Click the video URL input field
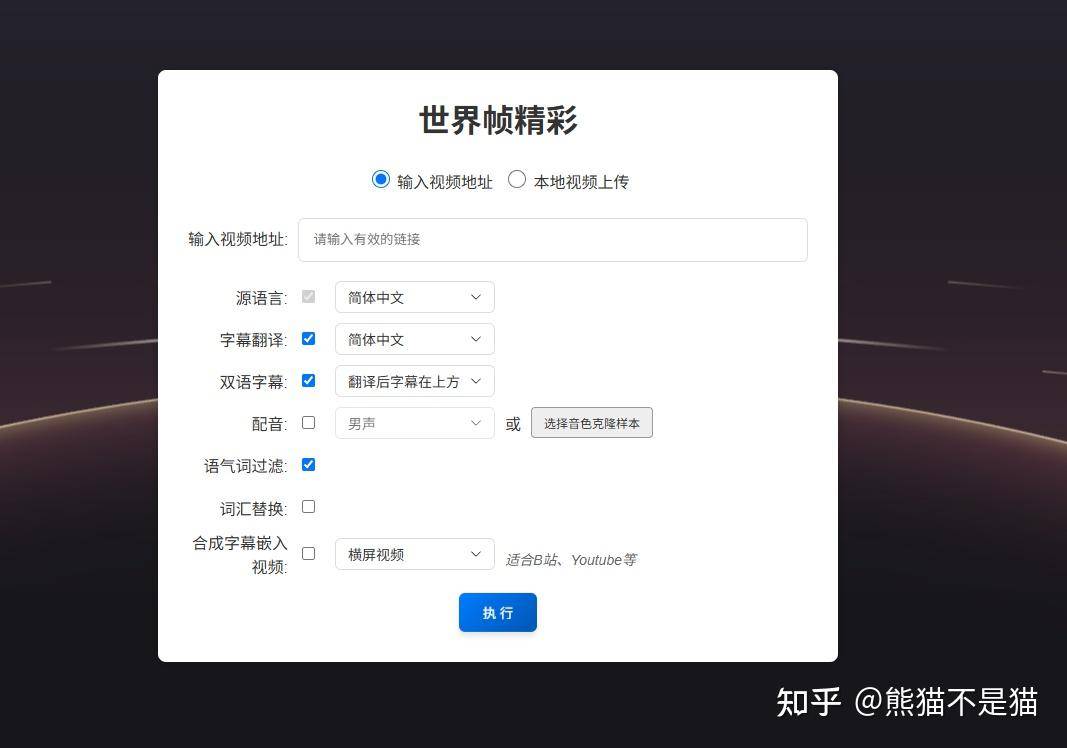This screenshot has height=748, width=1067. [x=553, y=240]
